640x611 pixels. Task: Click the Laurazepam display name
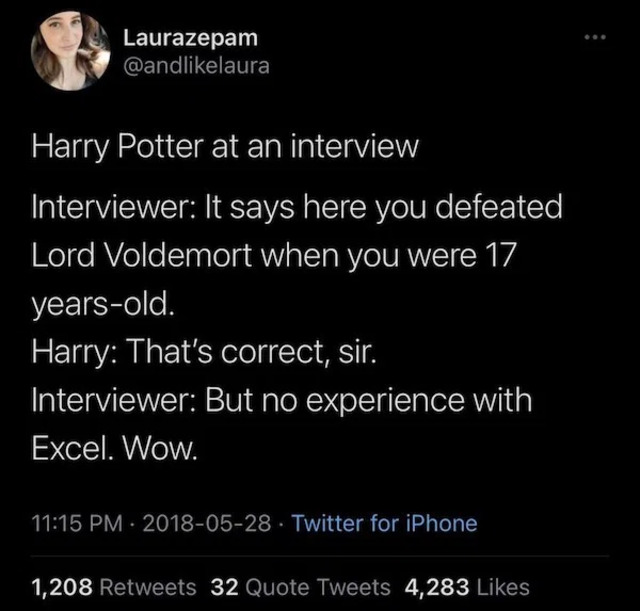pyautogui.click(x=190, y=37)
